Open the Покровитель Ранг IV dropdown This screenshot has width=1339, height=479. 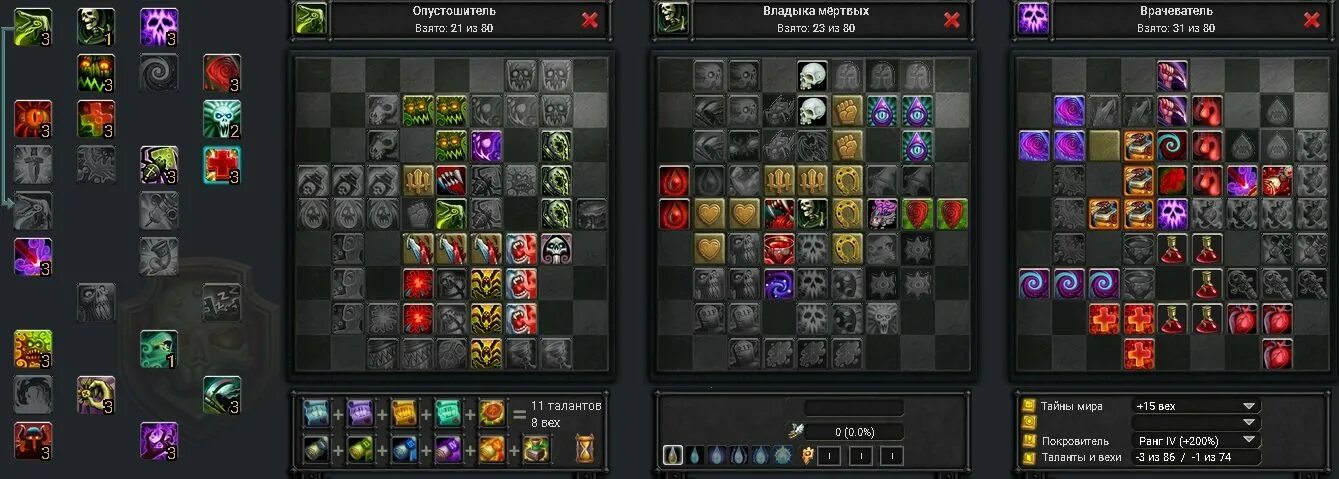pos(1196,440)
